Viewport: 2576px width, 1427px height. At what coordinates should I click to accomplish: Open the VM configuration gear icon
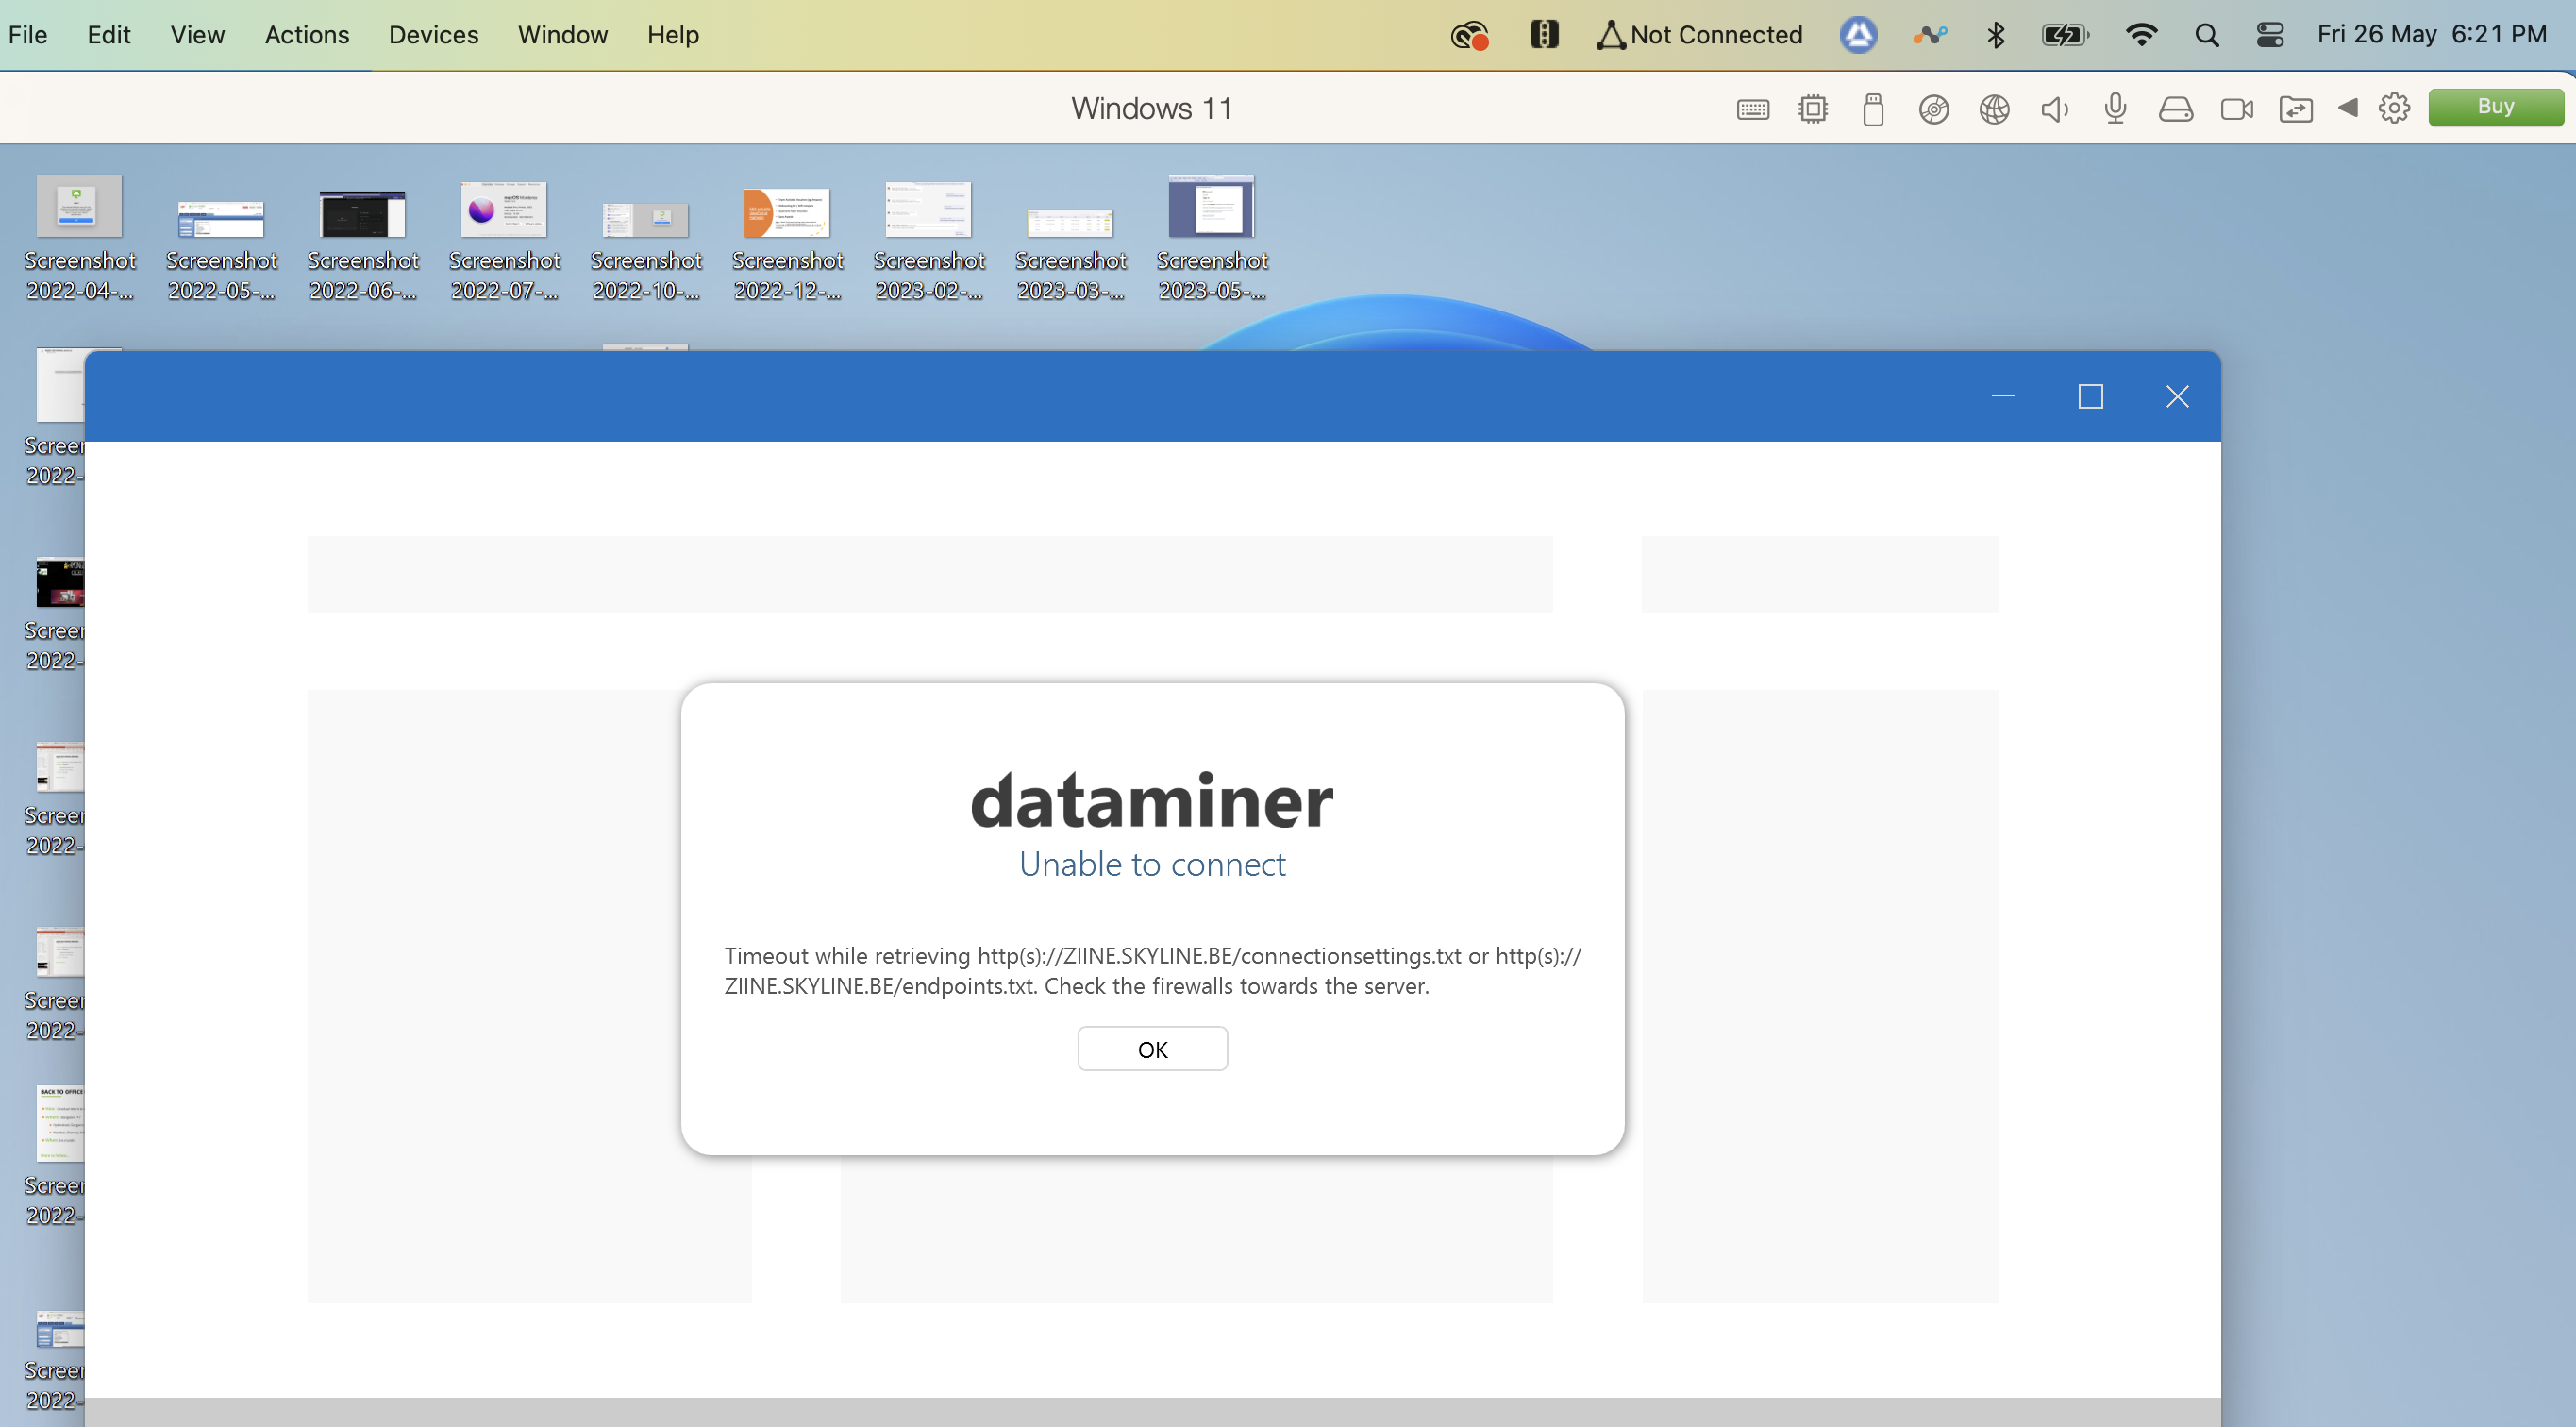[2394, 108]
